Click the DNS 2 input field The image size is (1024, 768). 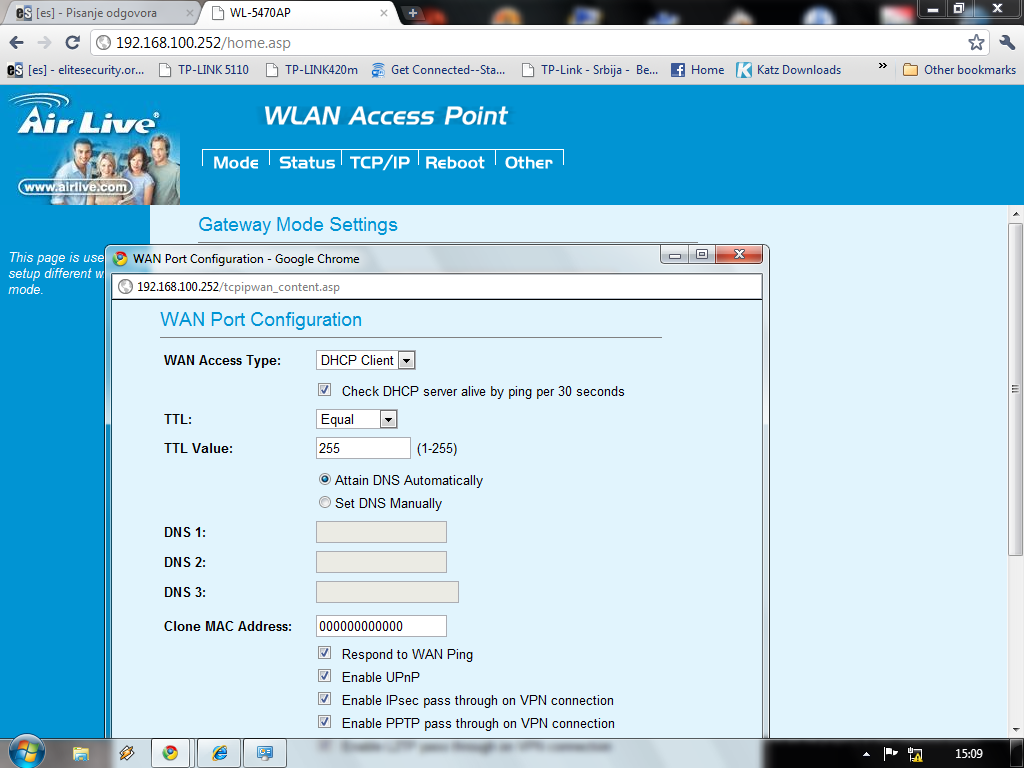pos(381,562)
